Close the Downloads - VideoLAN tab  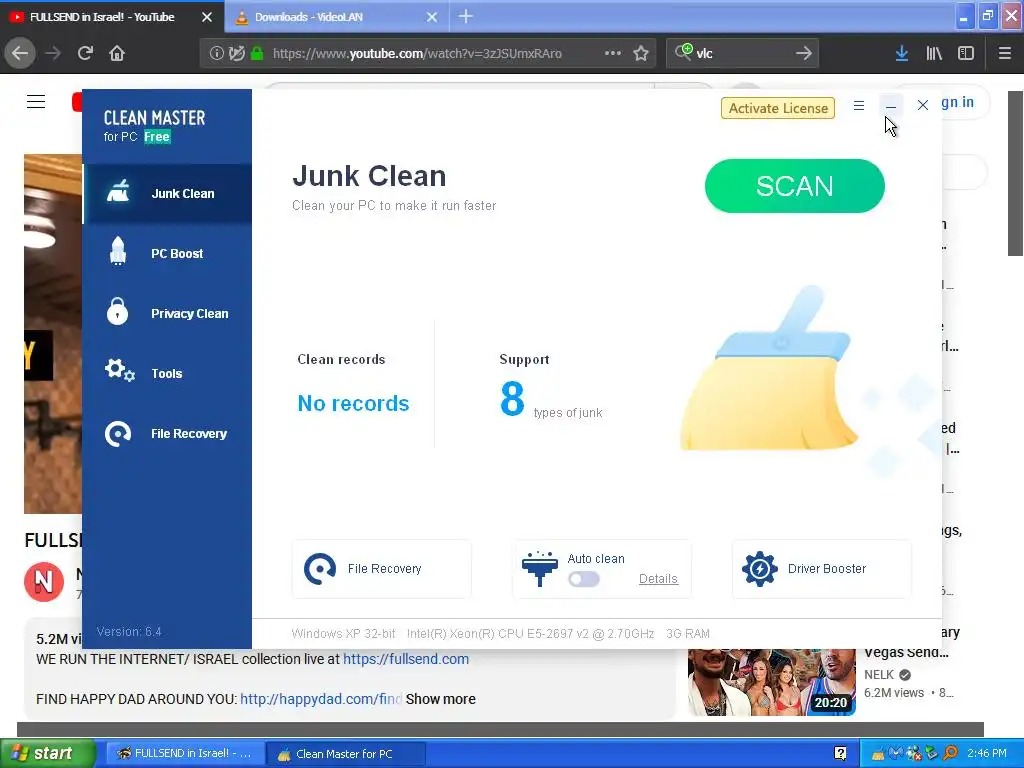pyautogui.click(x=432, y=17)
